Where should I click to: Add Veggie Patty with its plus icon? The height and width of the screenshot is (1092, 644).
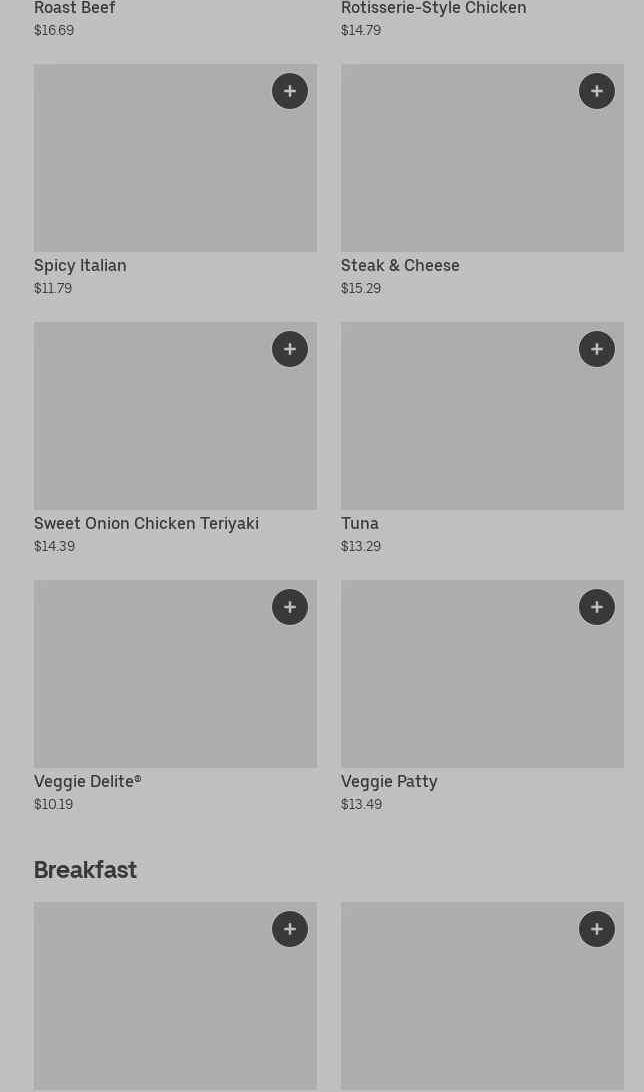[597, 607]
